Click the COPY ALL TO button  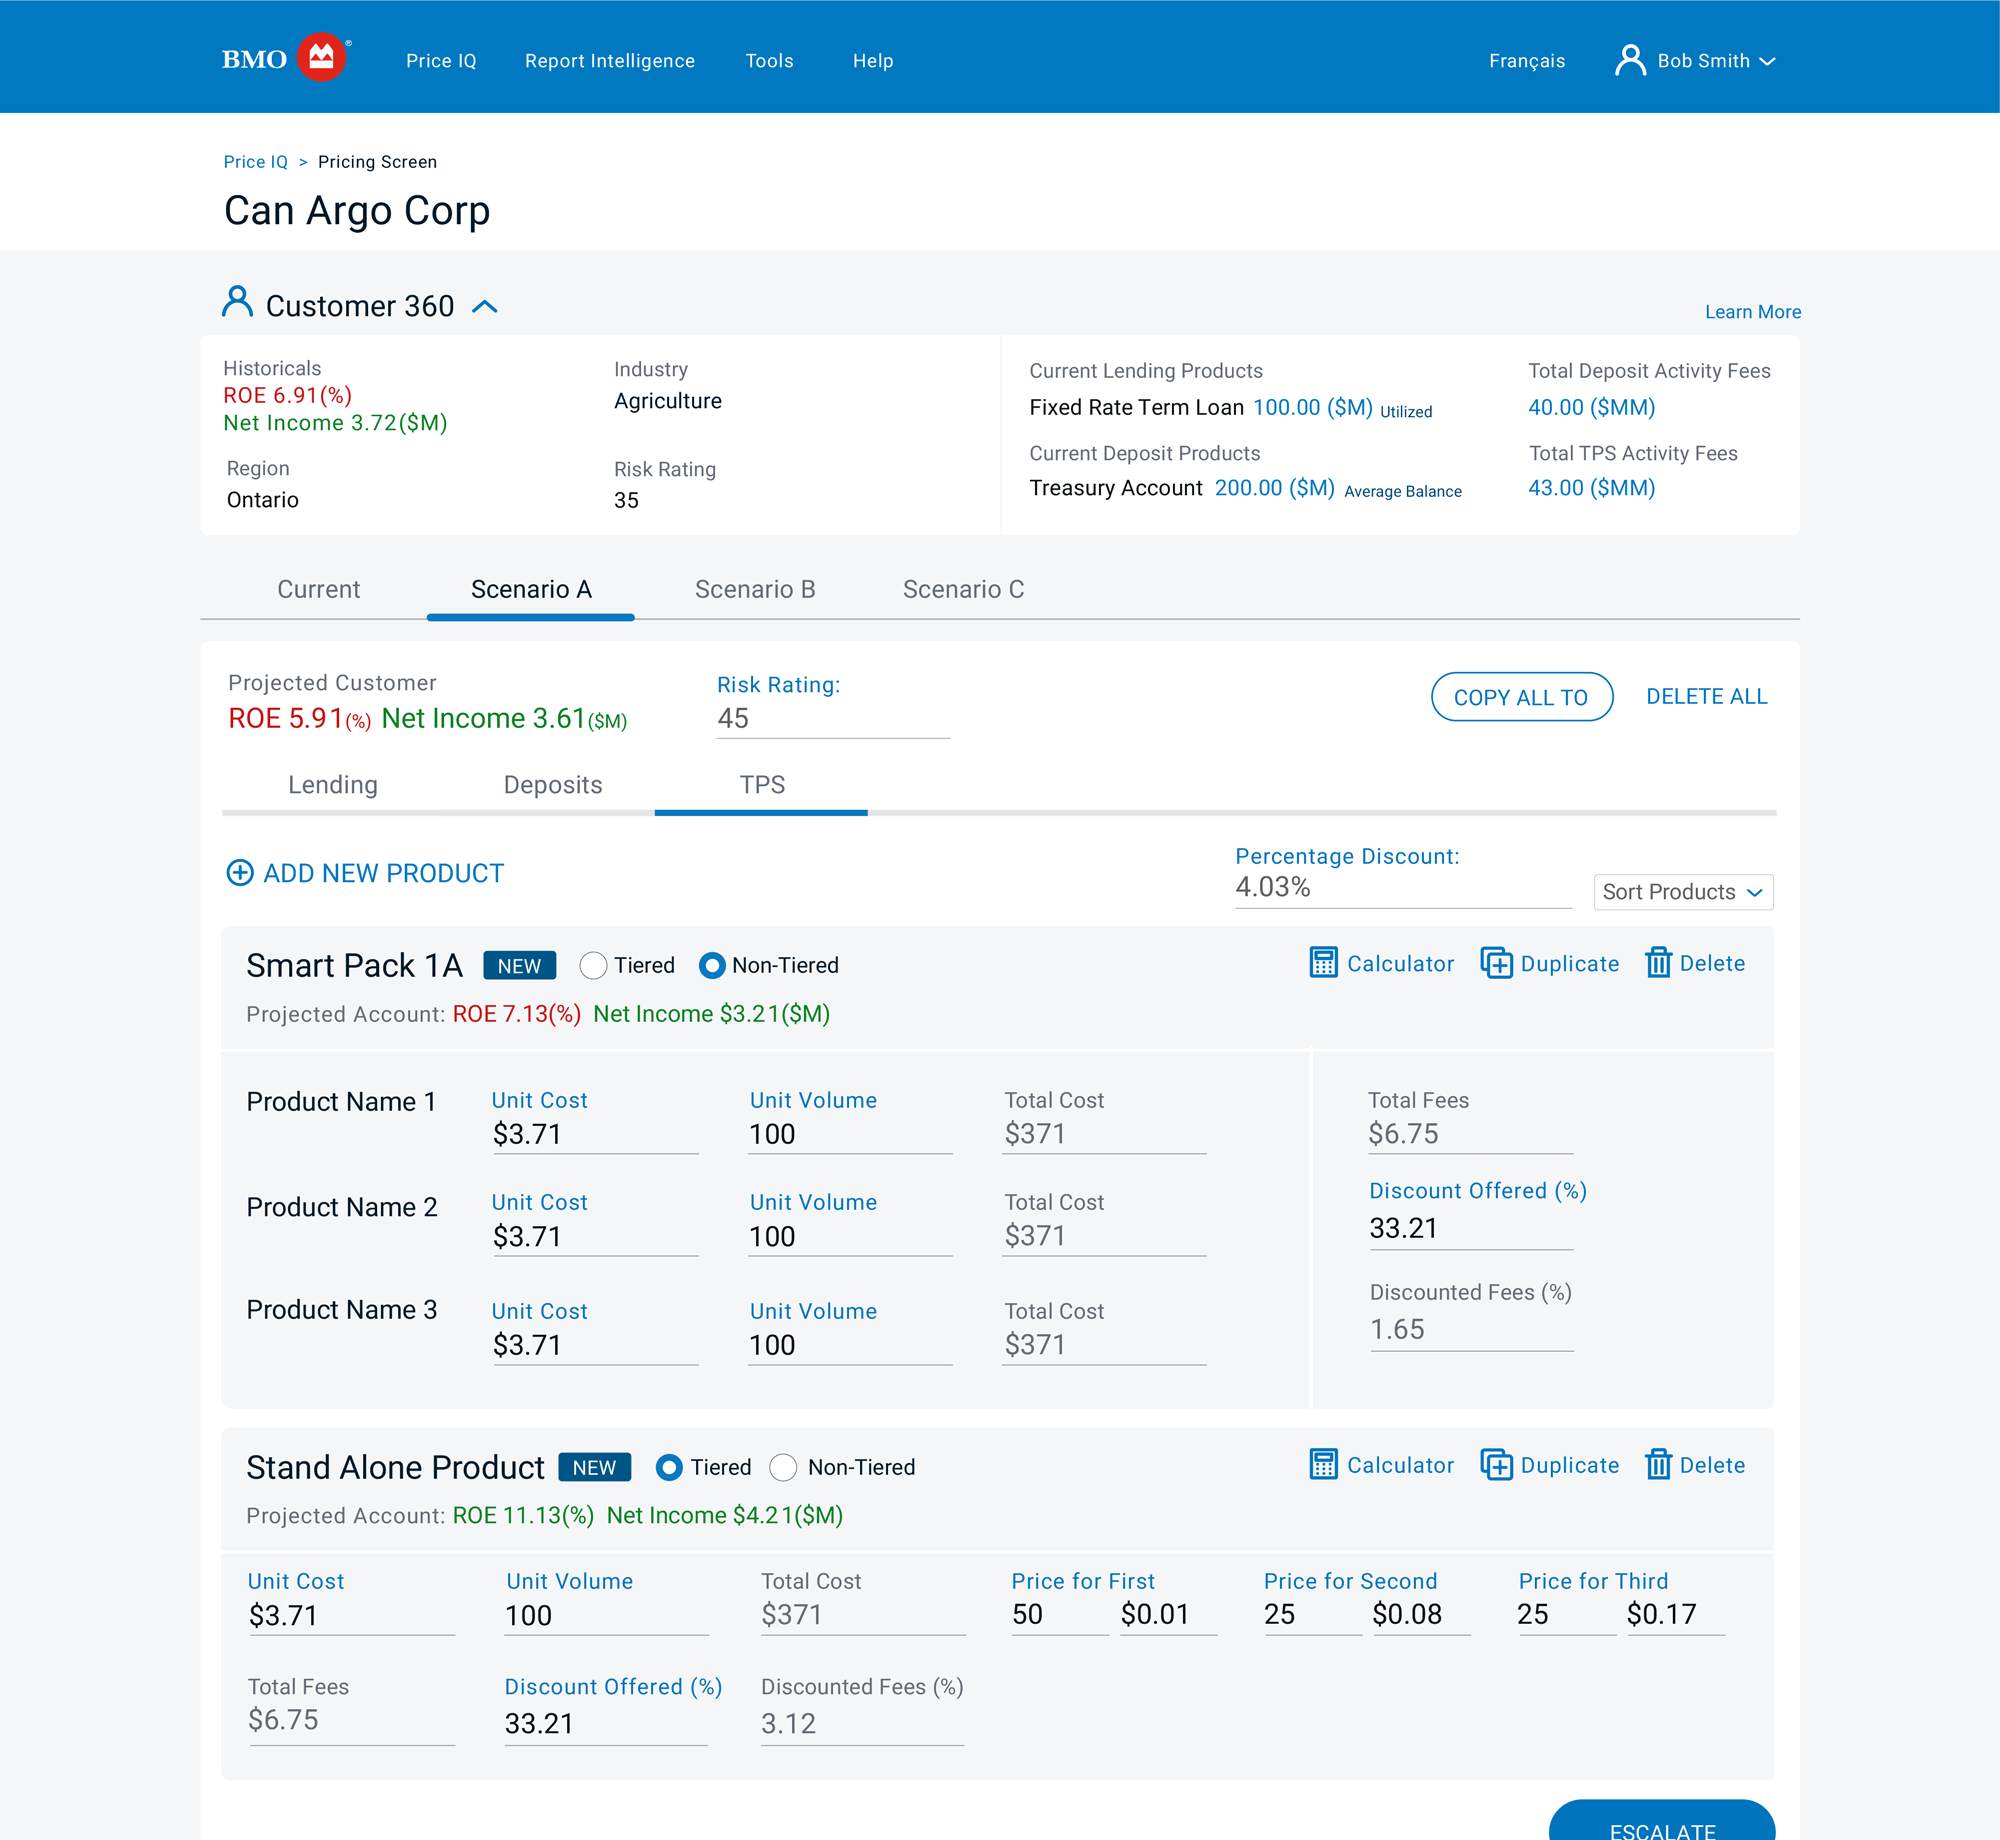[1520, 697]
